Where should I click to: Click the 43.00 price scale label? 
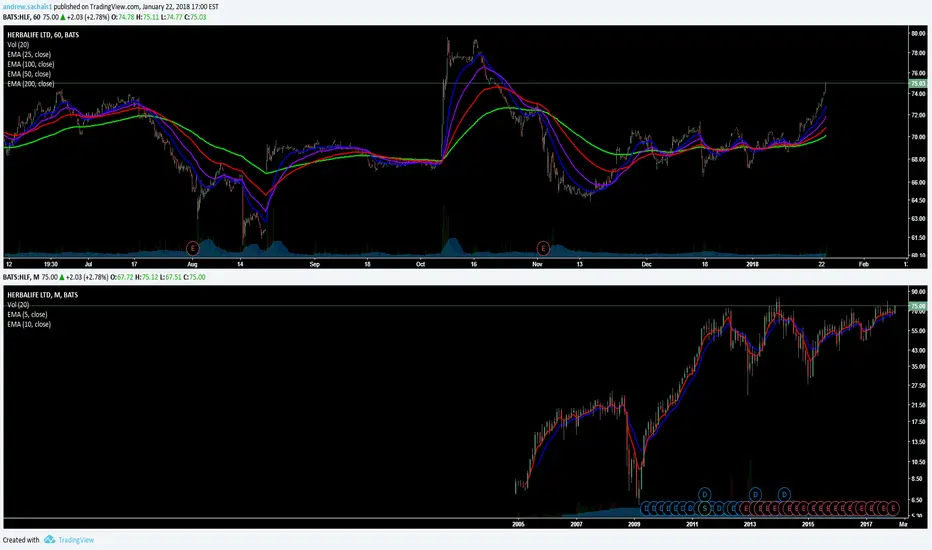pyautogui.click(x=918, y=351)
